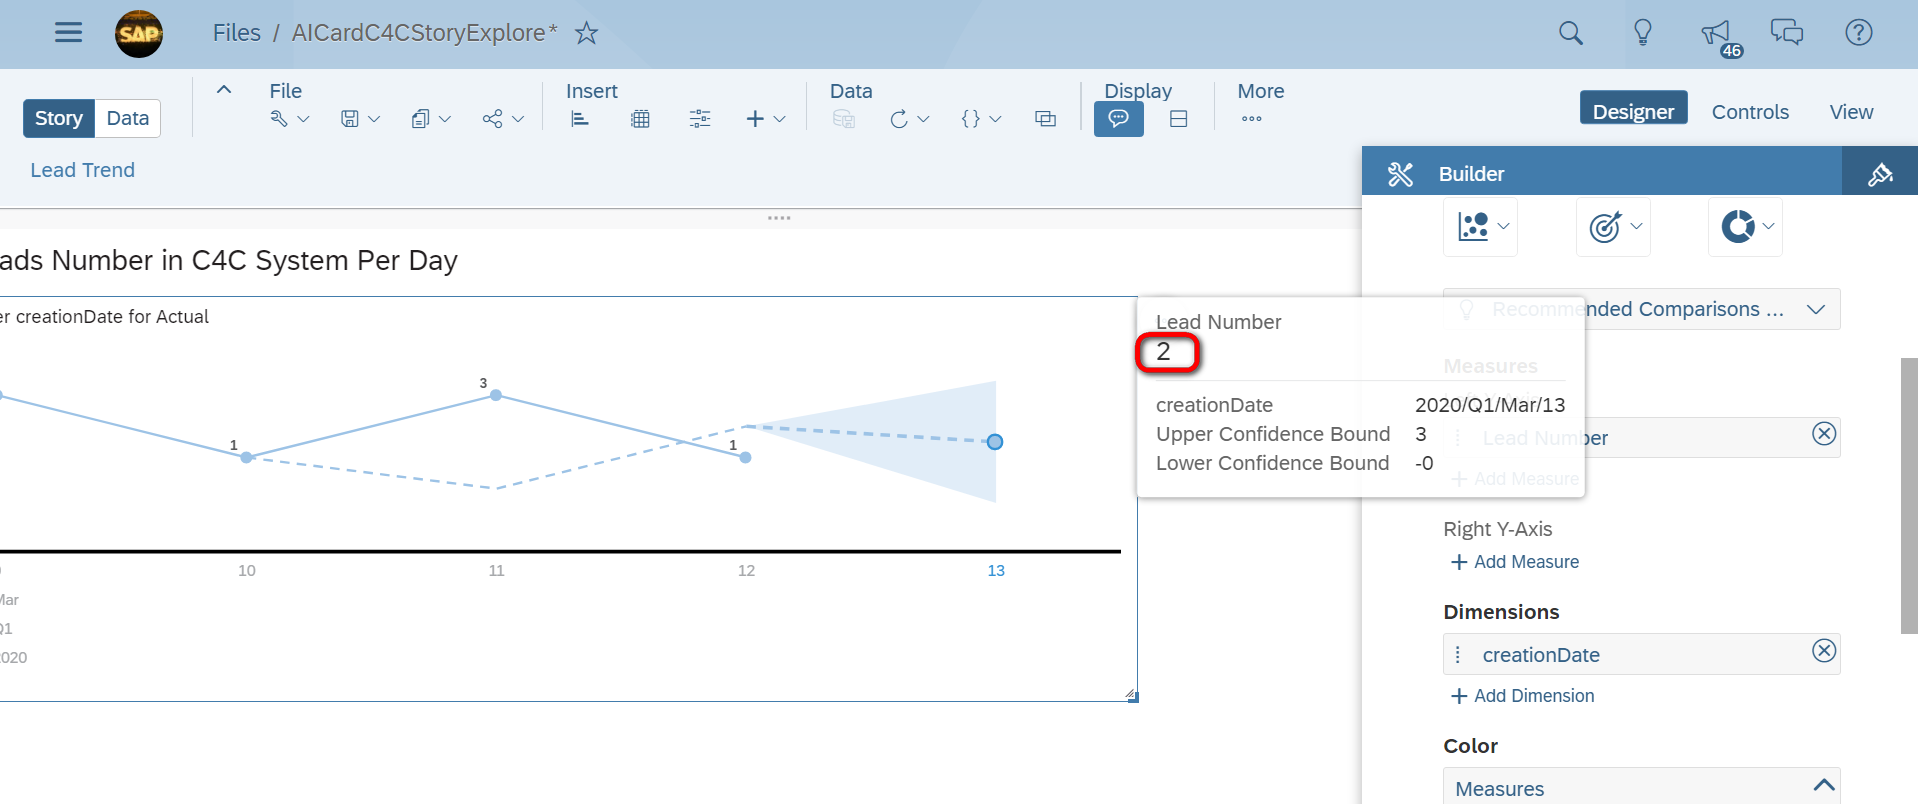The height and width of the screenshot is (804, 1918).
Task: Remove the creationDate dimension
Action: pyautogui.click(x=1824, y=651)
